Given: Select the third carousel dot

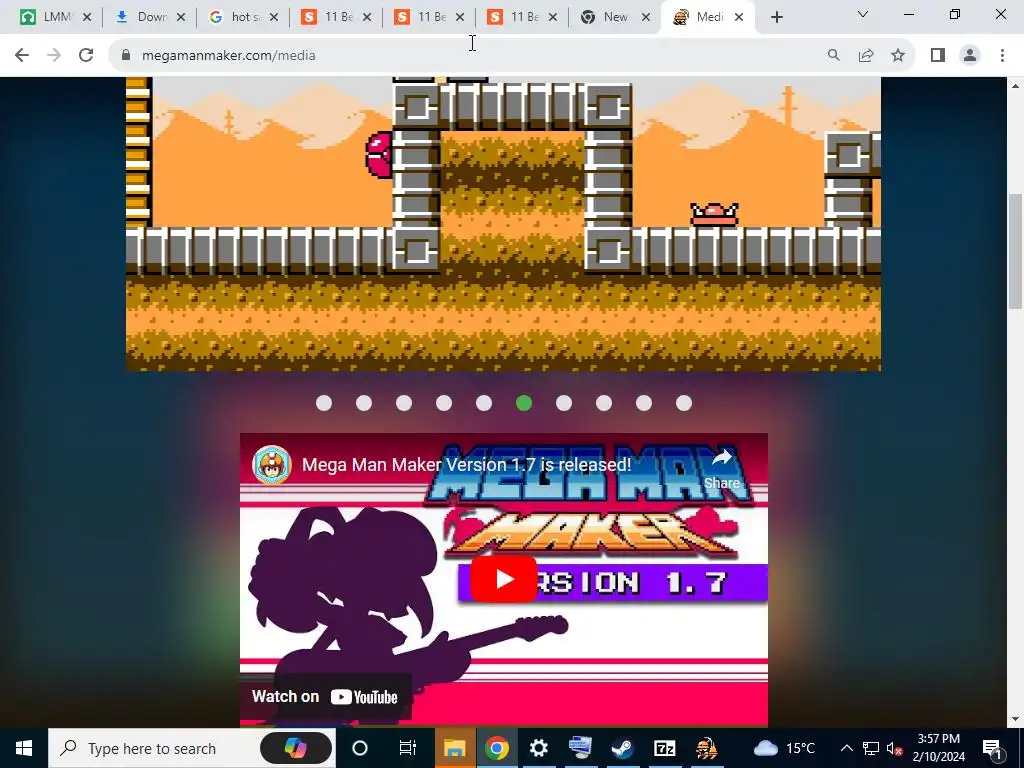Looking at the screenshot, I should (x=404, y=403).
